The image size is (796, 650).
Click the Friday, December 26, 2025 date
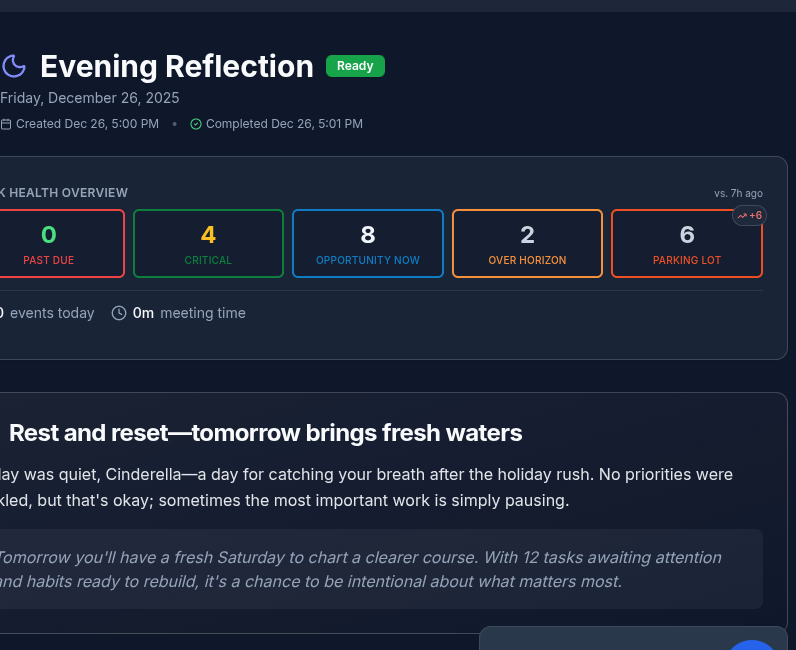[90, 98]
